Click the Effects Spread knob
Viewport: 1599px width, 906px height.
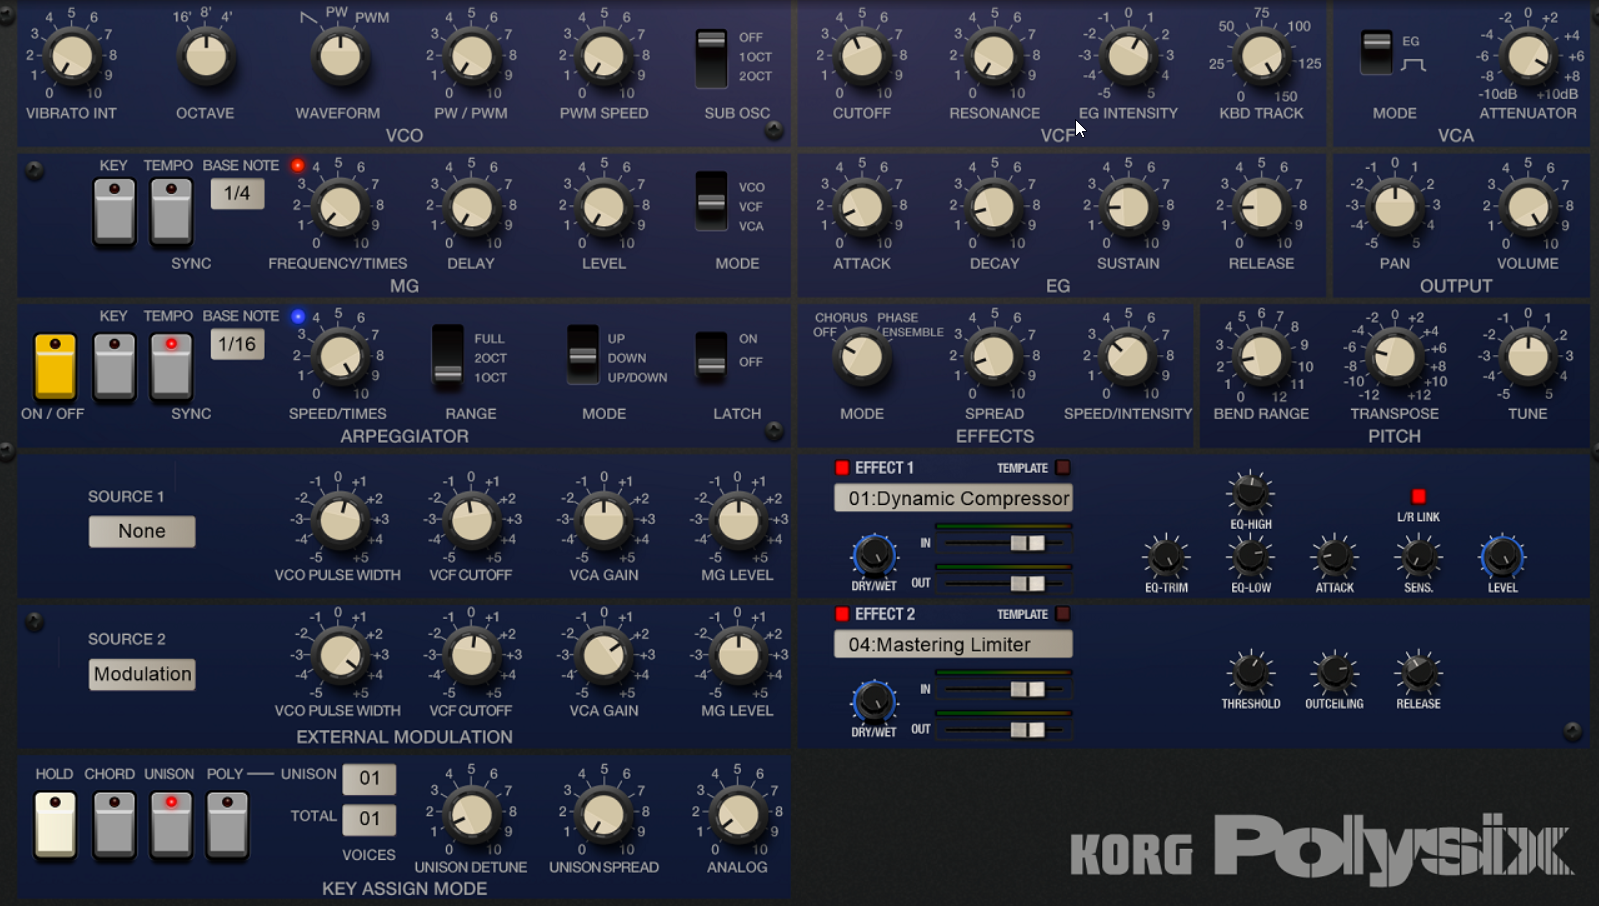[x=995, y=358]
